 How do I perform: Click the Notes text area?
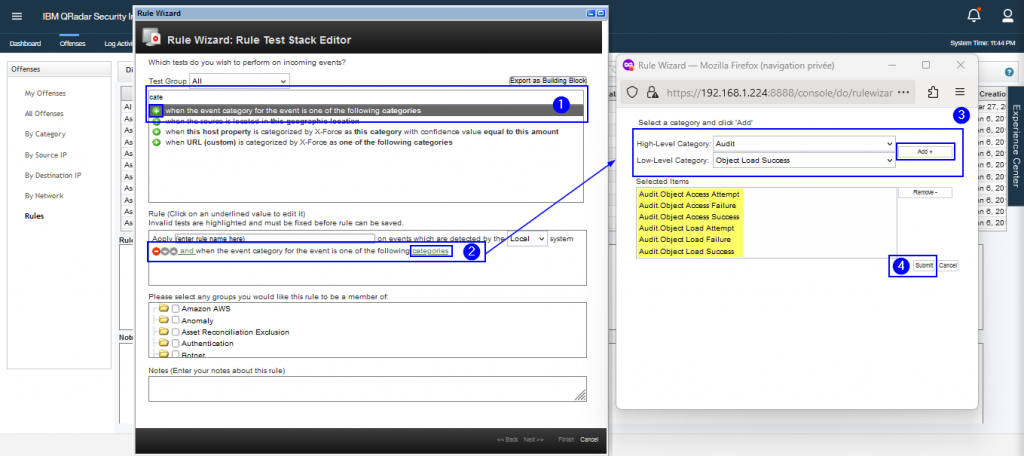pos(367,389)
